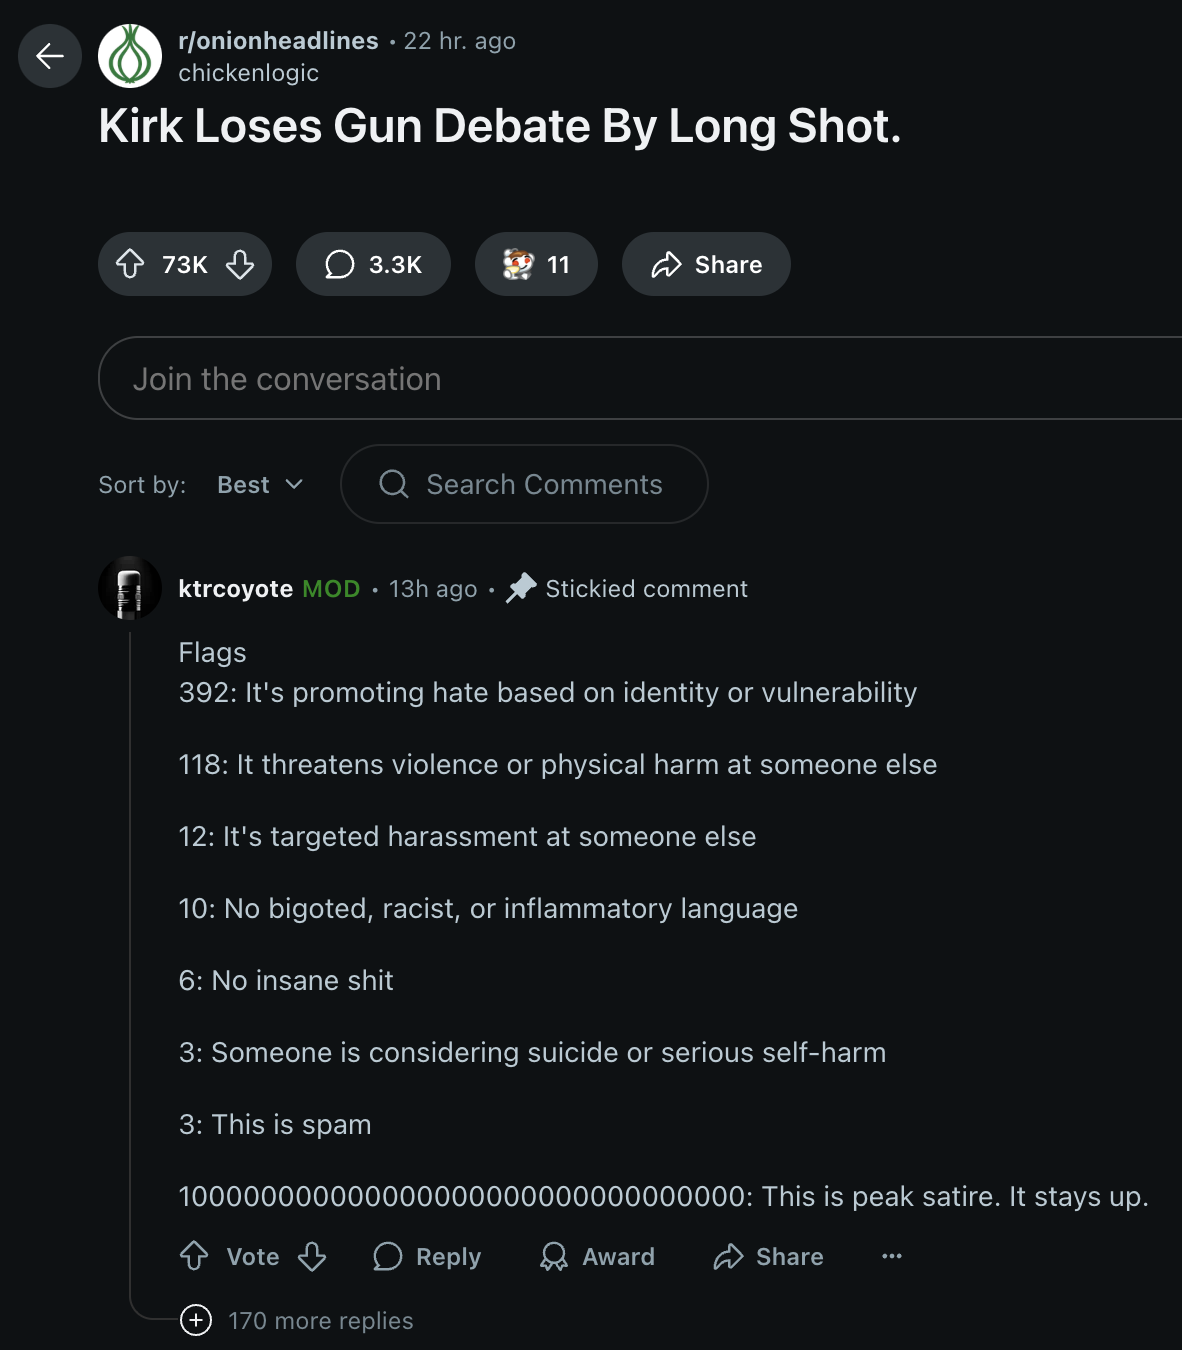Open chickenlogic's user profile
1182x1350 pixels.
tap(248, 73)
